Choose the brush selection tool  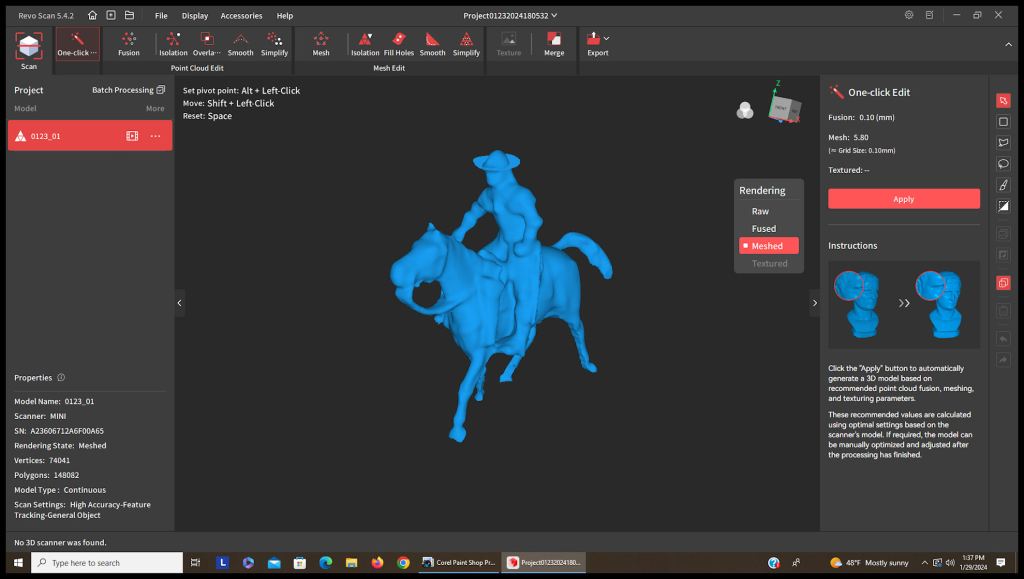(x=1003, y=185)
